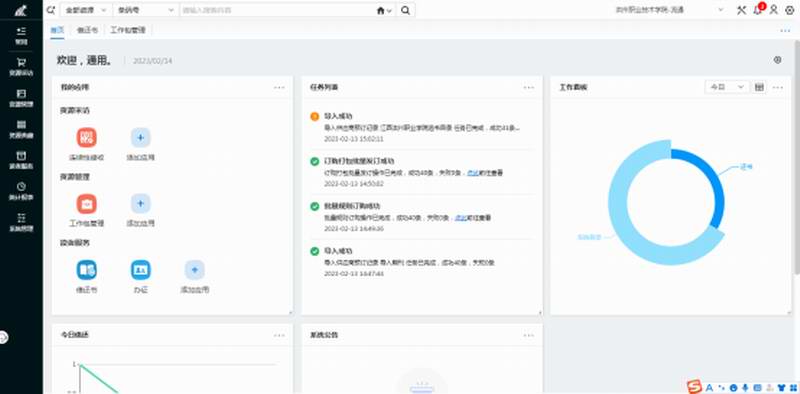Click the magnifier search button
The height and width of the screenshot is (394, 800).
405,10
